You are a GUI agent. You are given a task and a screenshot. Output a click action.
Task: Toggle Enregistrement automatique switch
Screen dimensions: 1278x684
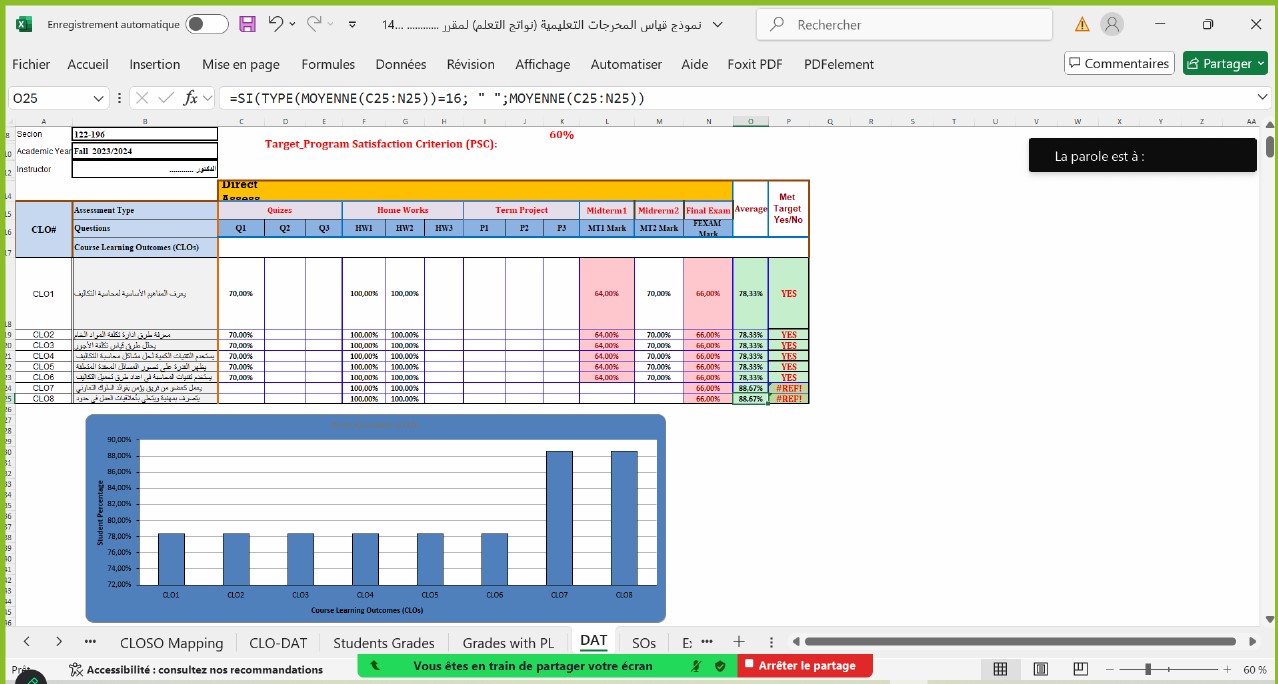pyautogui.click(x=206, y=24)
